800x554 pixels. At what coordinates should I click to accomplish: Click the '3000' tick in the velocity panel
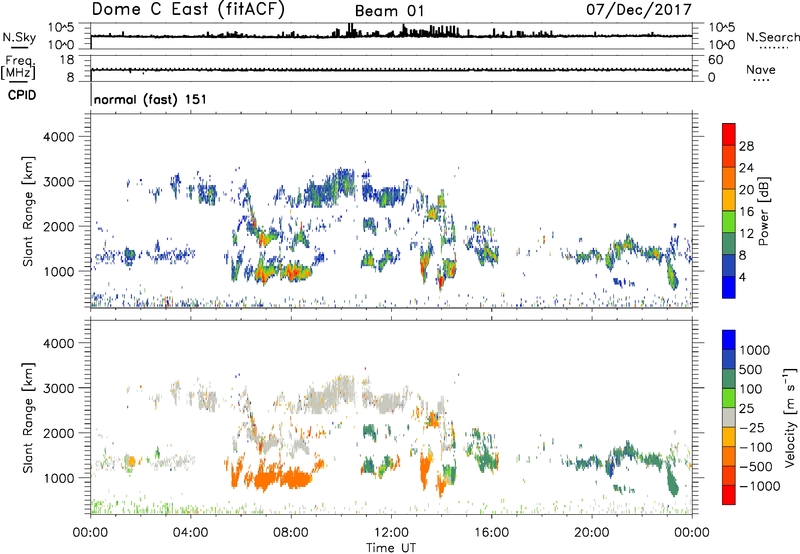(x=58, y=388)
